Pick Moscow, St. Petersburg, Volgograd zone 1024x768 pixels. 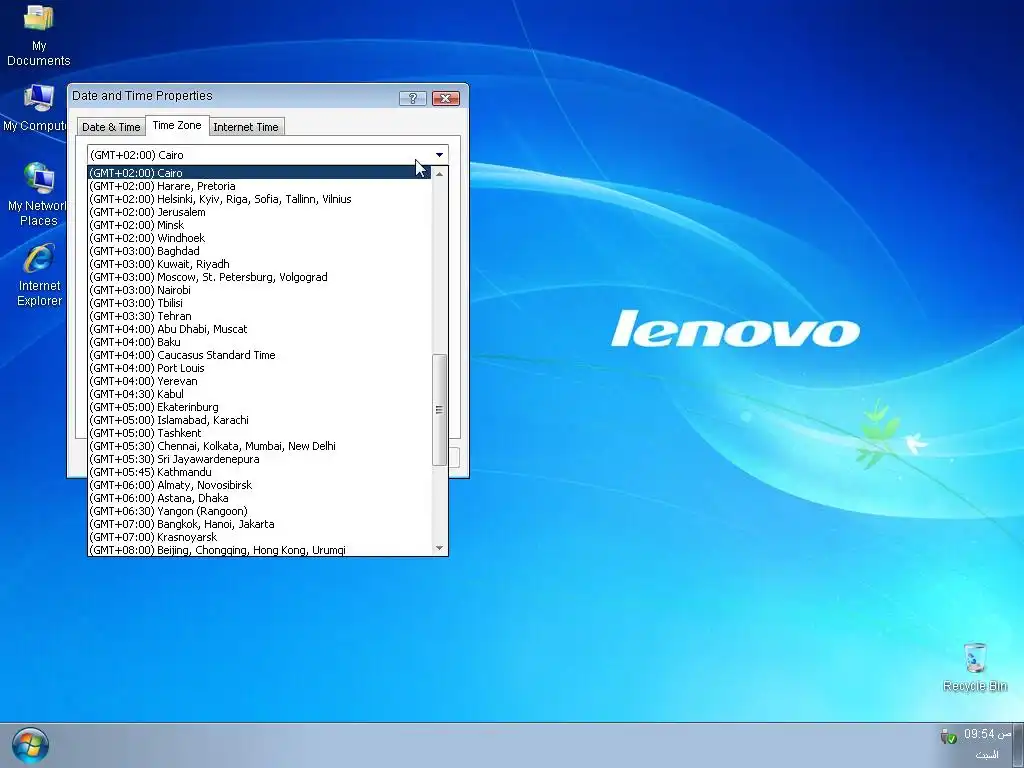click(x=259, y=278)
